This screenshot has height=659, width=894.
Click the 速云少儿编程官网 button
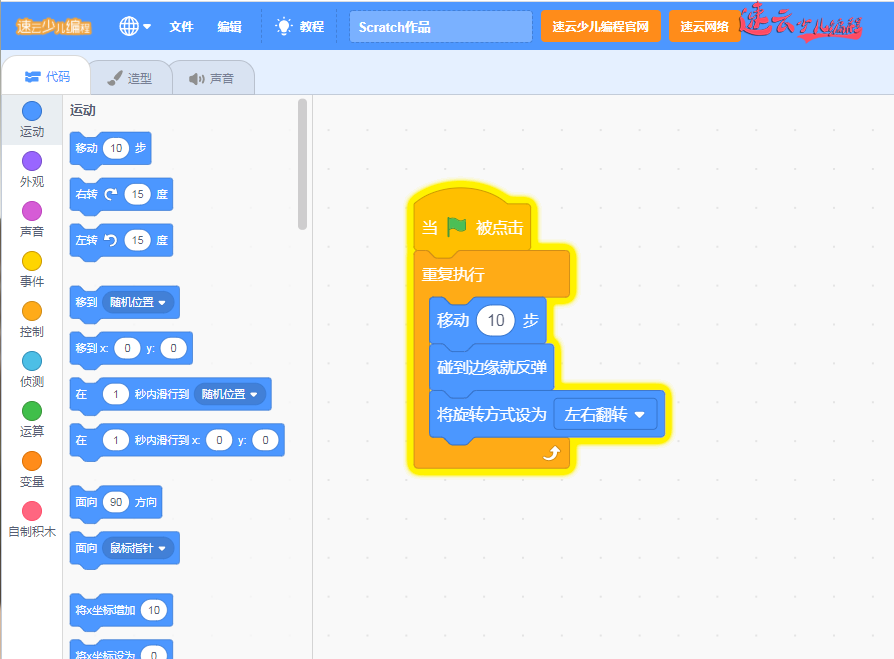click(x=601, y=27)
